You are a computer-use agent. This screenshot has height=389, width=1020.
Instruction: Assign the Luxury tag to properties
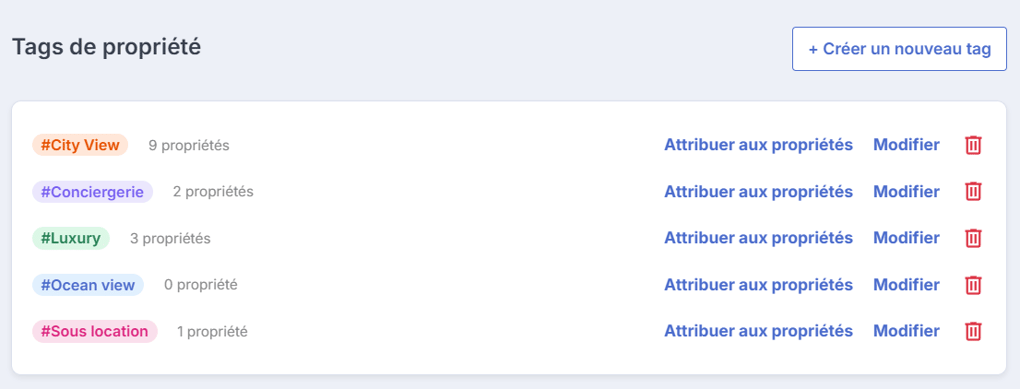point(758,238)
